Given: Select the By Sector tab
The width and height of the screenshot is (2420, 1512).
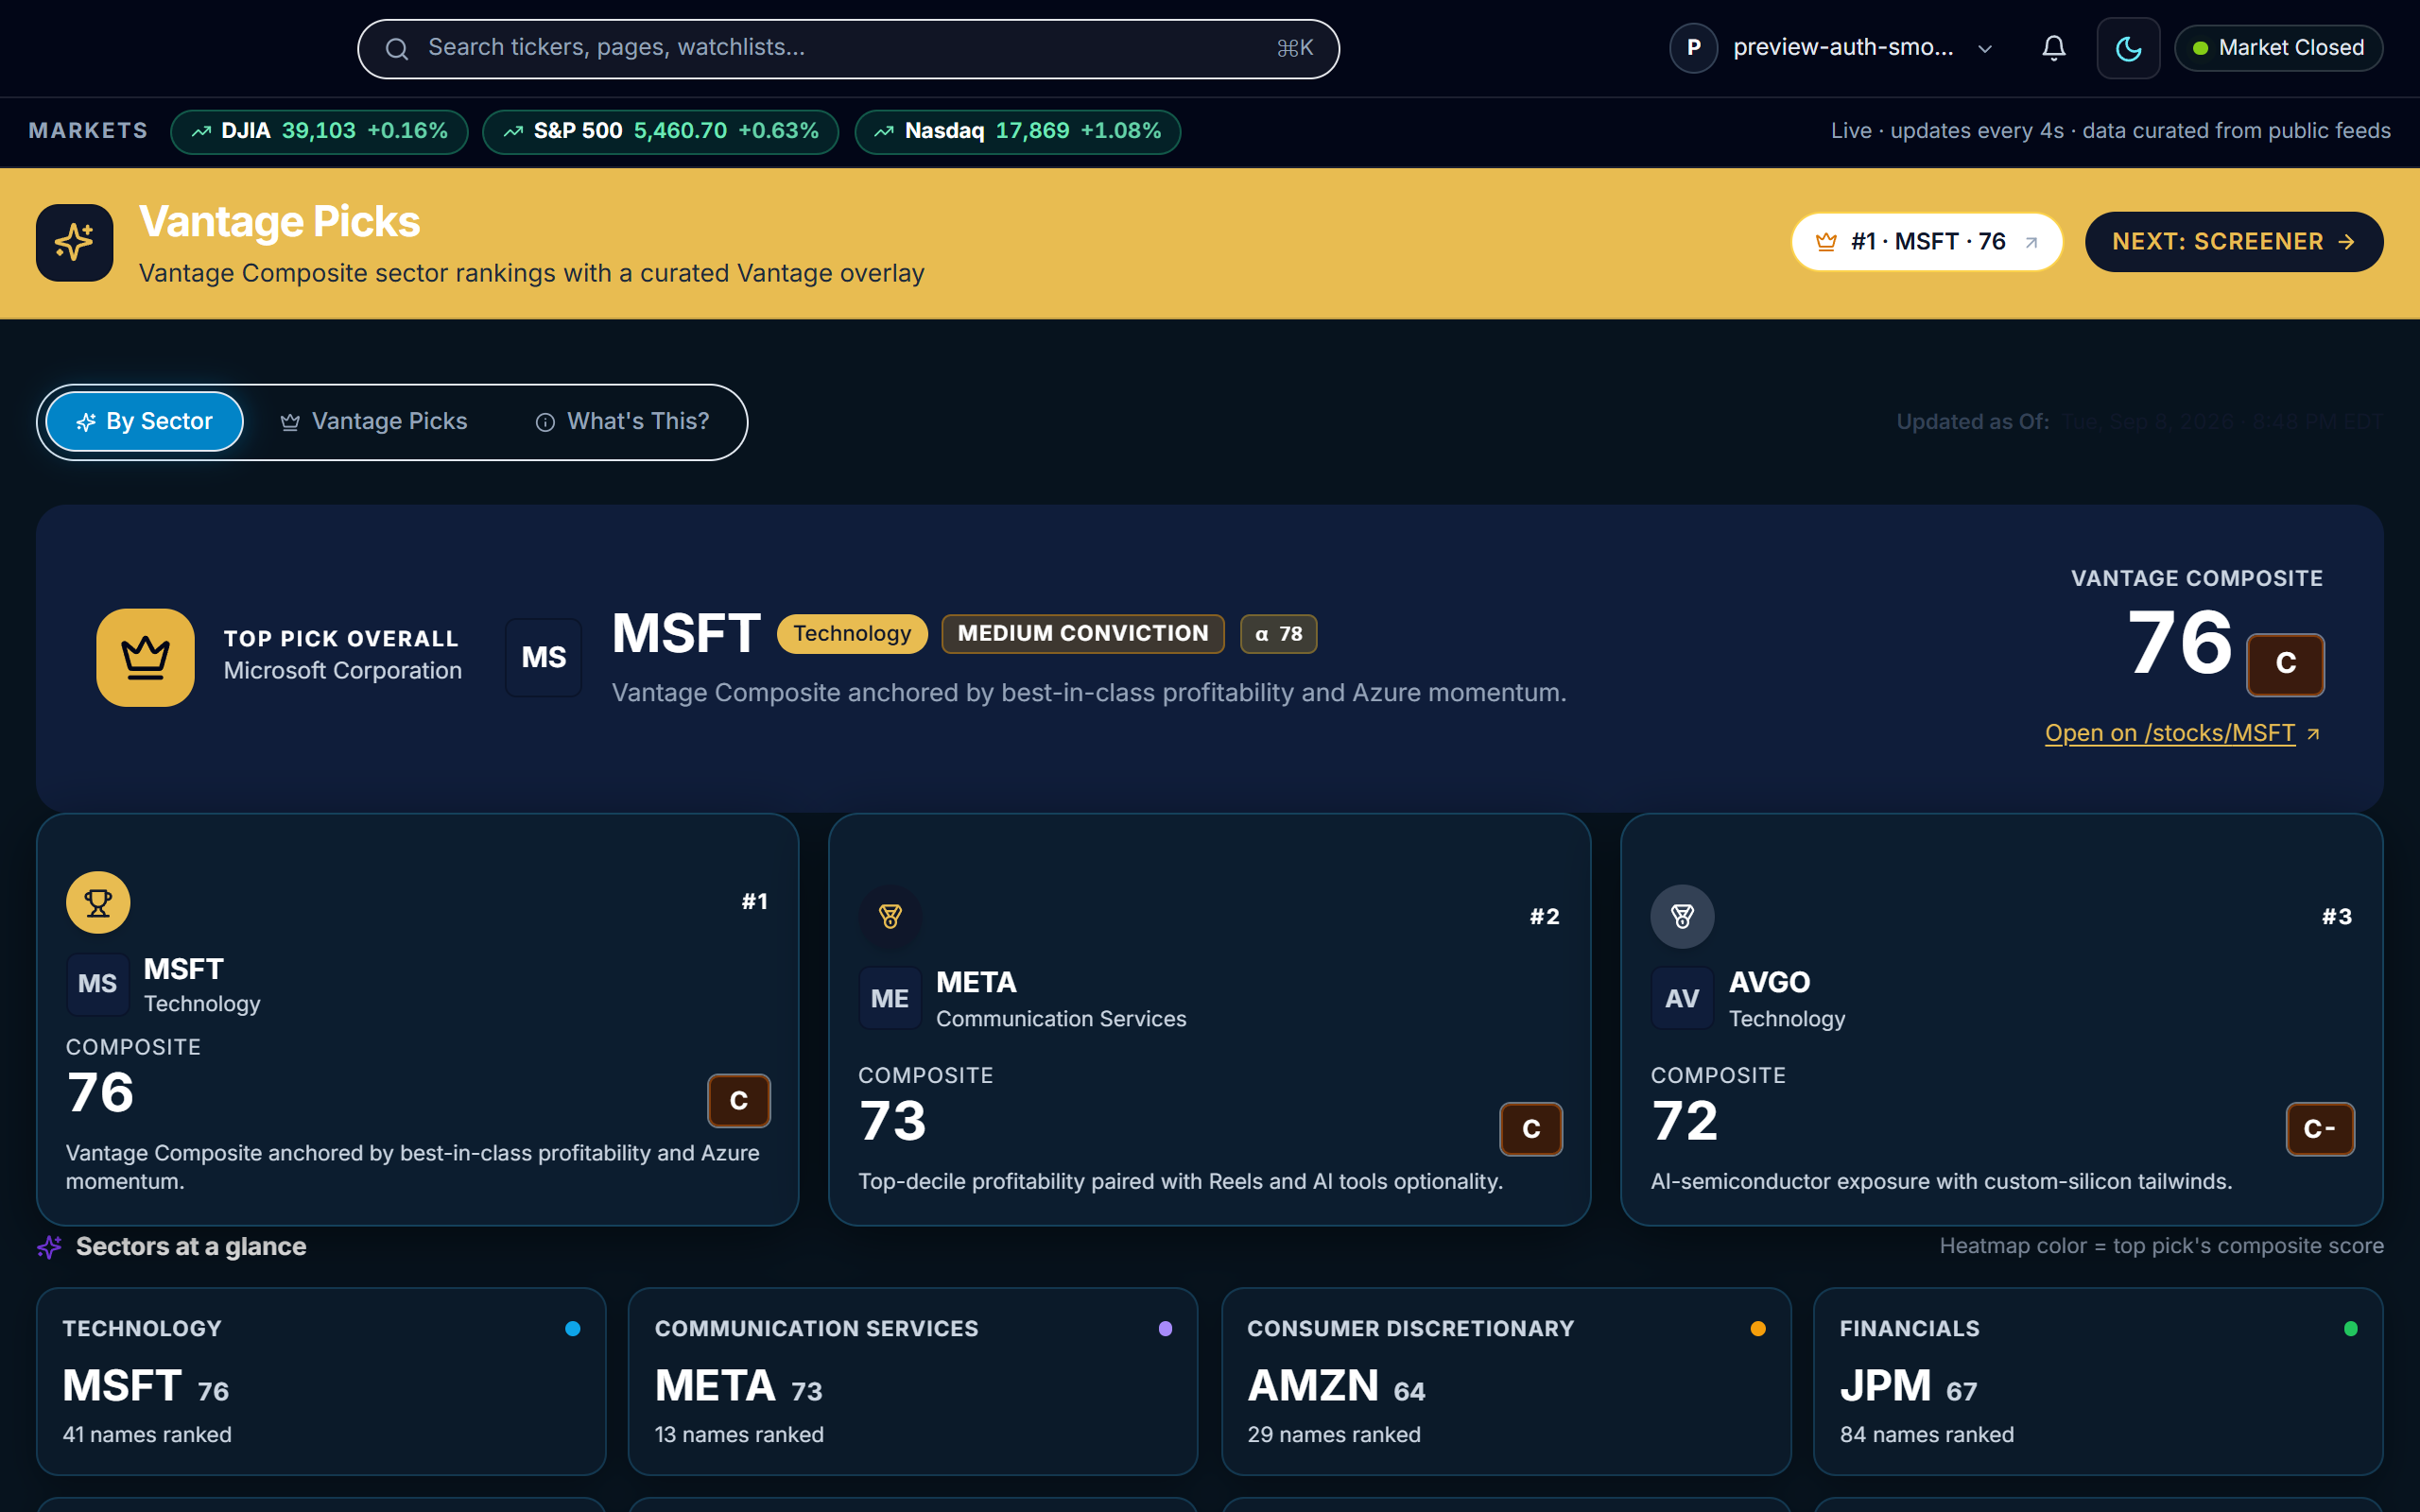Looking at the screenshot, I should 145,422.
